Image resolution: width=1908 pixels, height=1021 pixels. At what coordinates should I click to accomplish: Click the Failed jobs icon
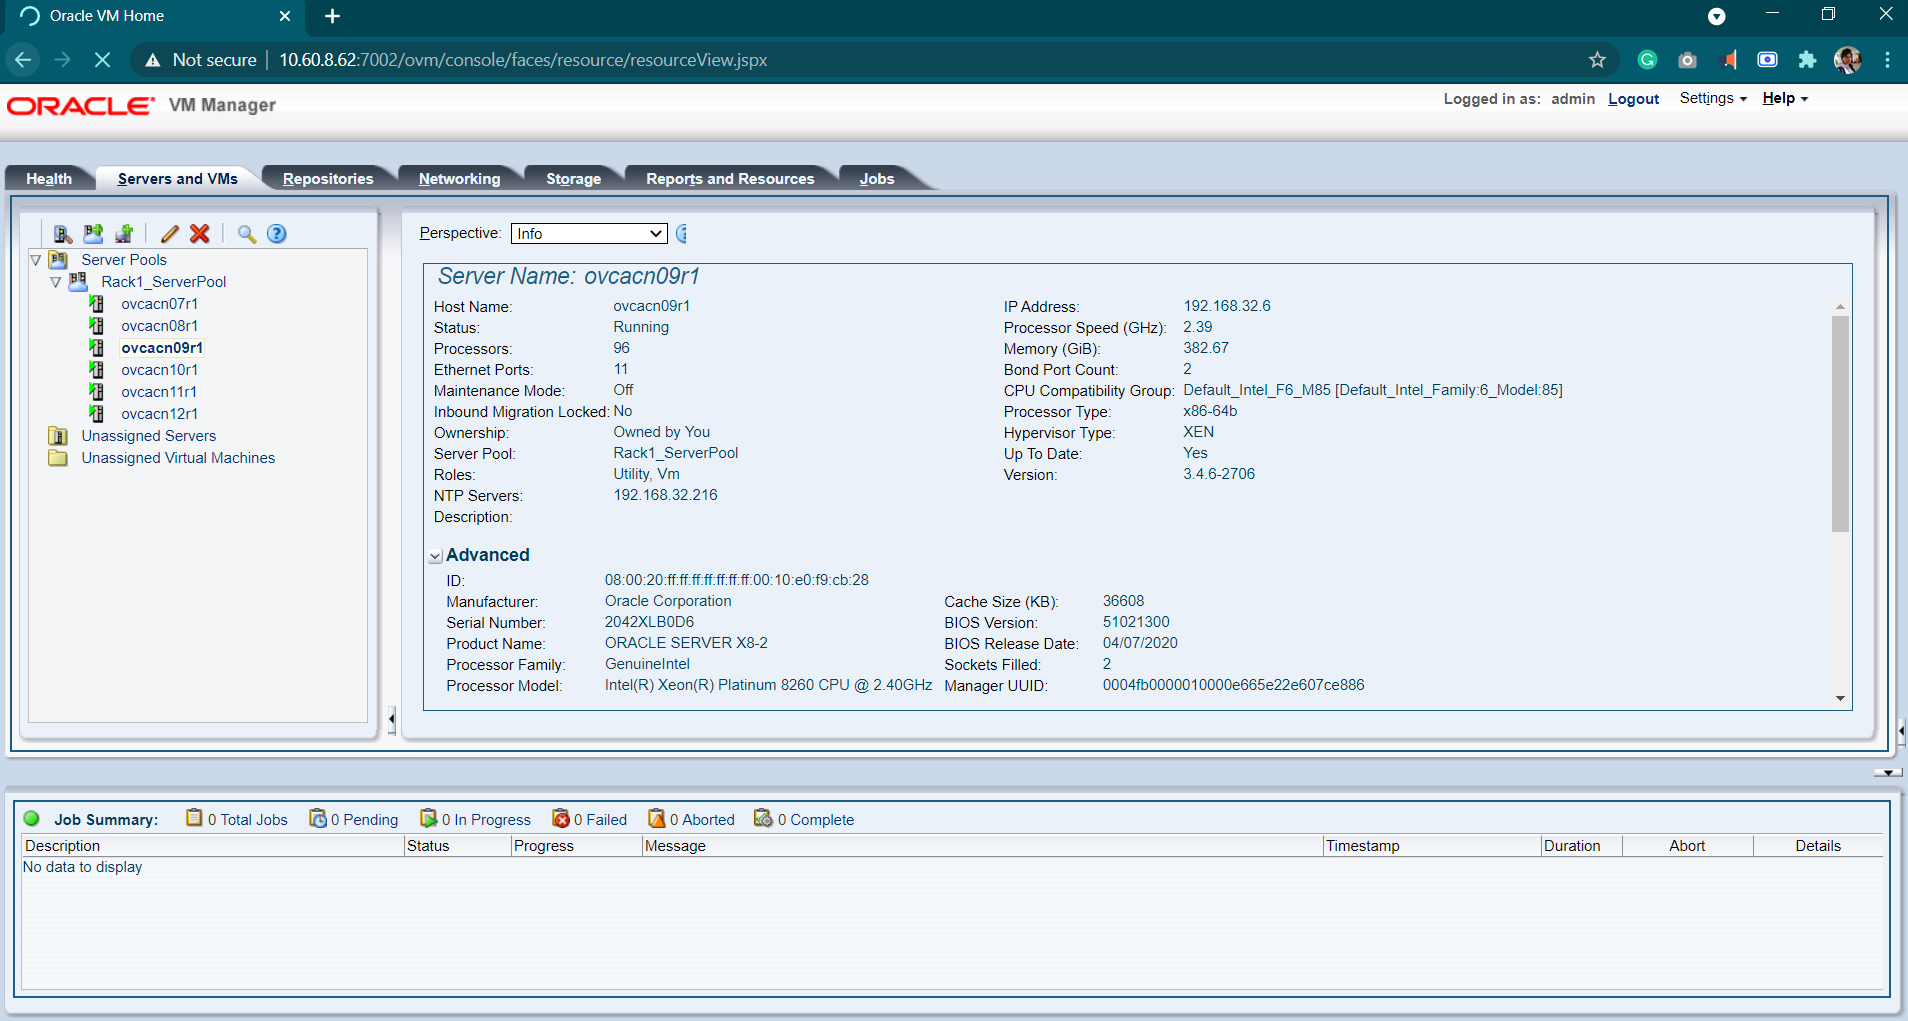[x=561, y=818]
